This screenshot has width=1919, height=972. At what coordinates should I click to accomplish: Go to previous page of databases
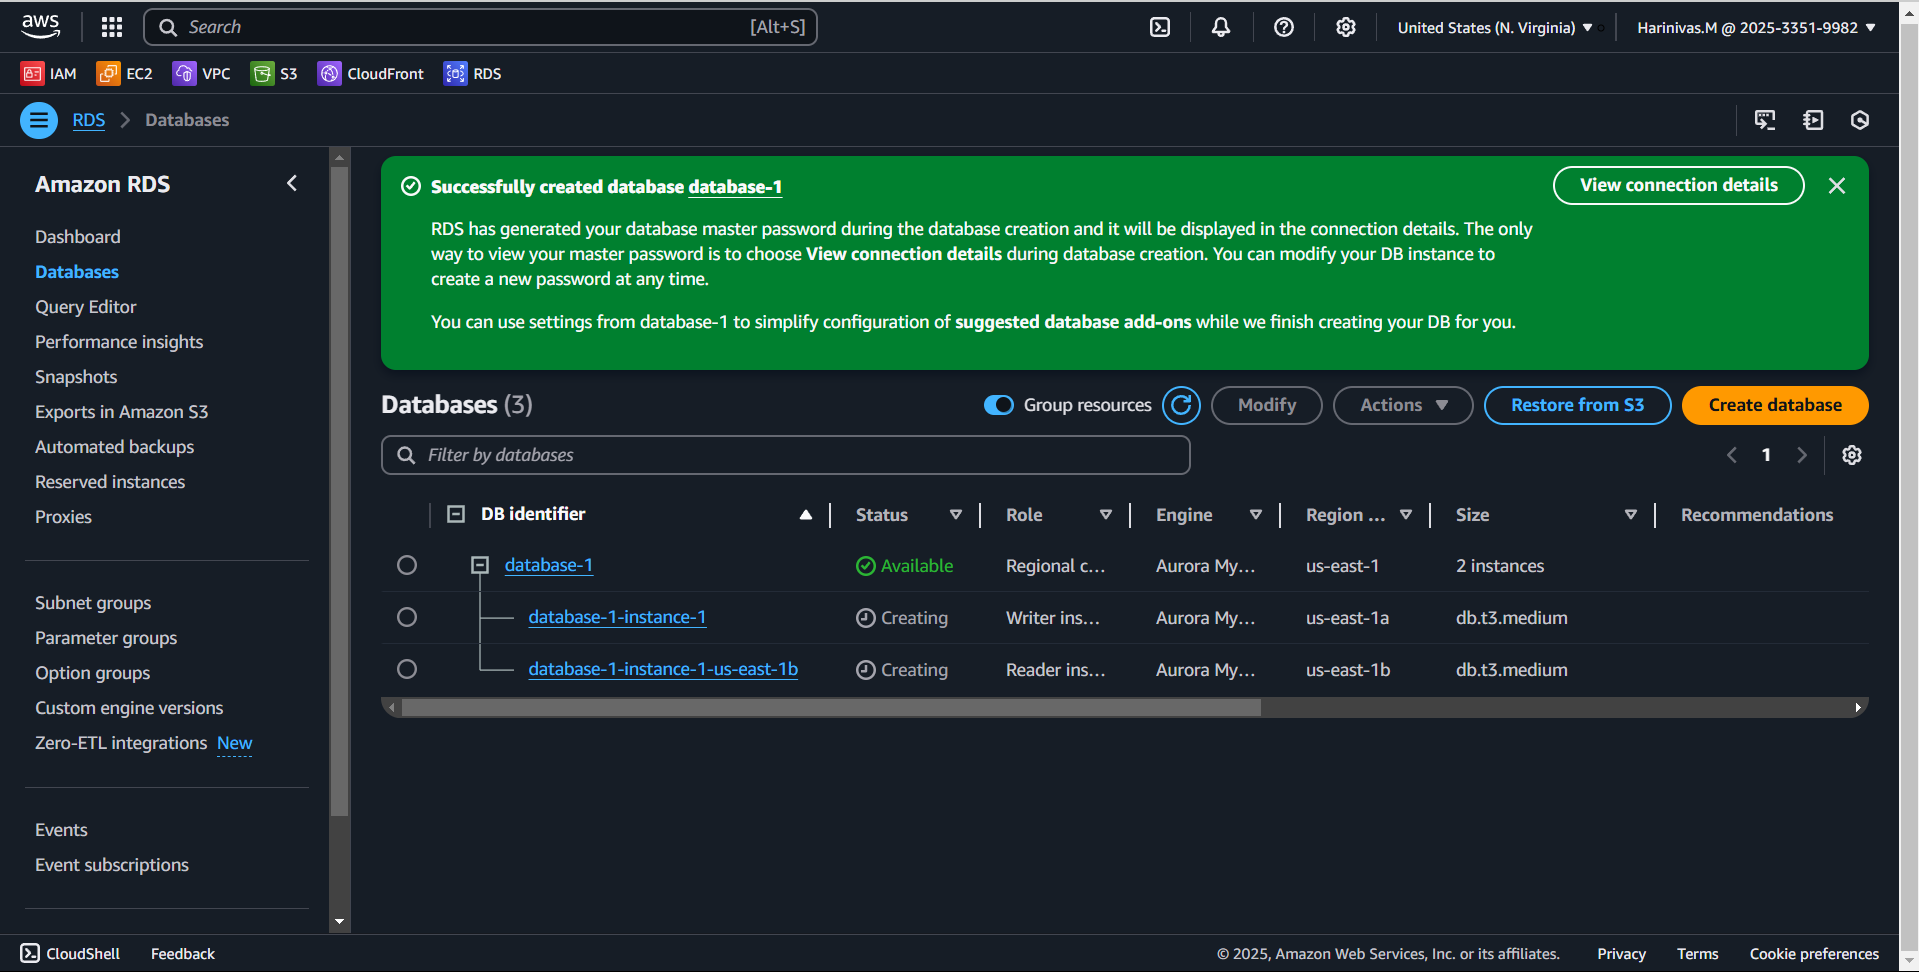(1732, 455)
